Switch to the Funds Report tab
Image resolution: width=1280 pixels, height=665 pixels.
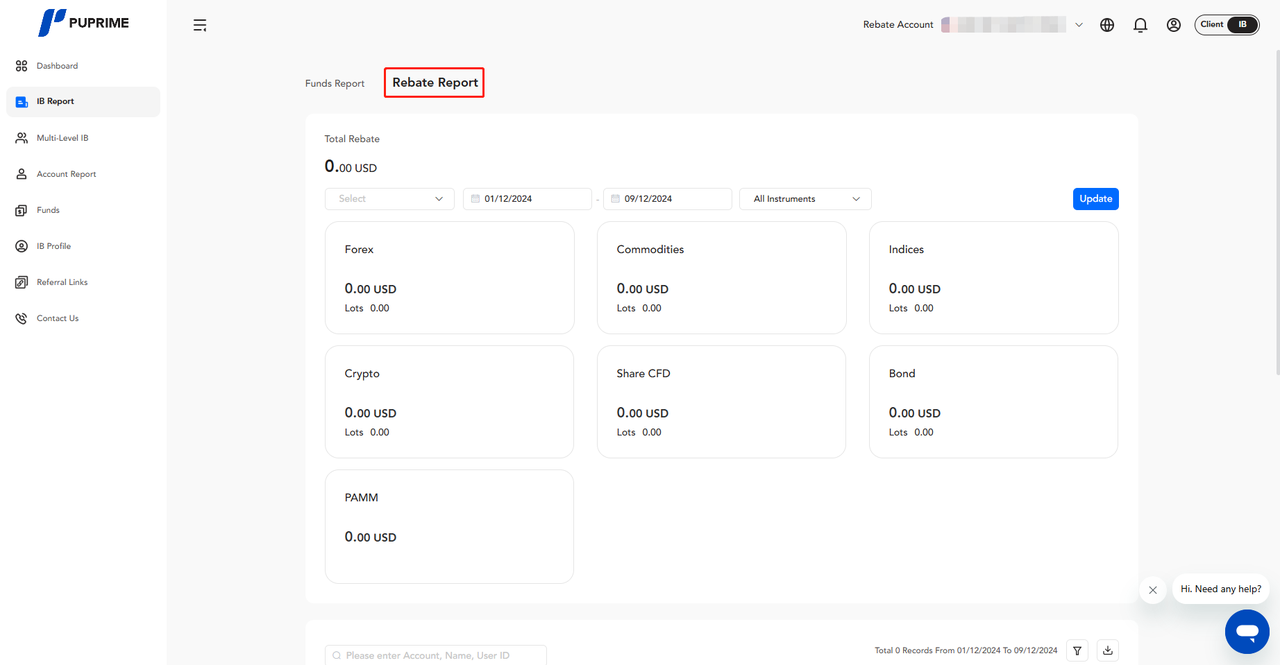pos(335,84)
